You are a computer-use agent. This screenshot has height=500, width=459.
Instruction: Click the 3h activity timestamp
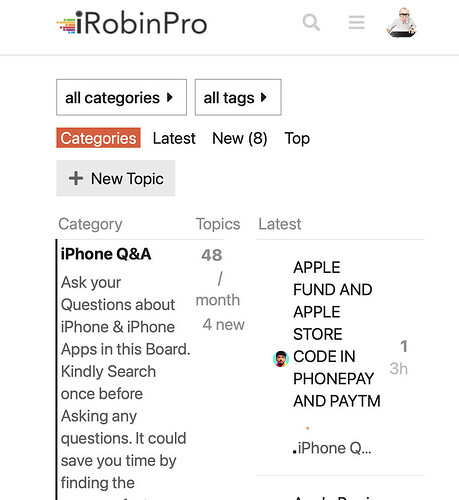pos(399,369)
